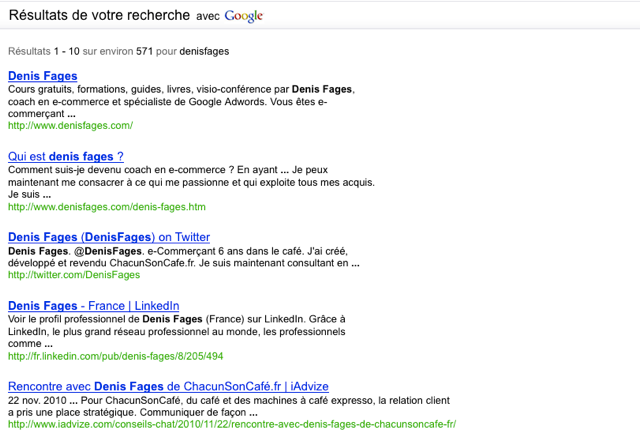The width and height of the screenshot is (640, 430).
Task: Click the iadvize.com conseils-chat URL
Action: (232, 424)
